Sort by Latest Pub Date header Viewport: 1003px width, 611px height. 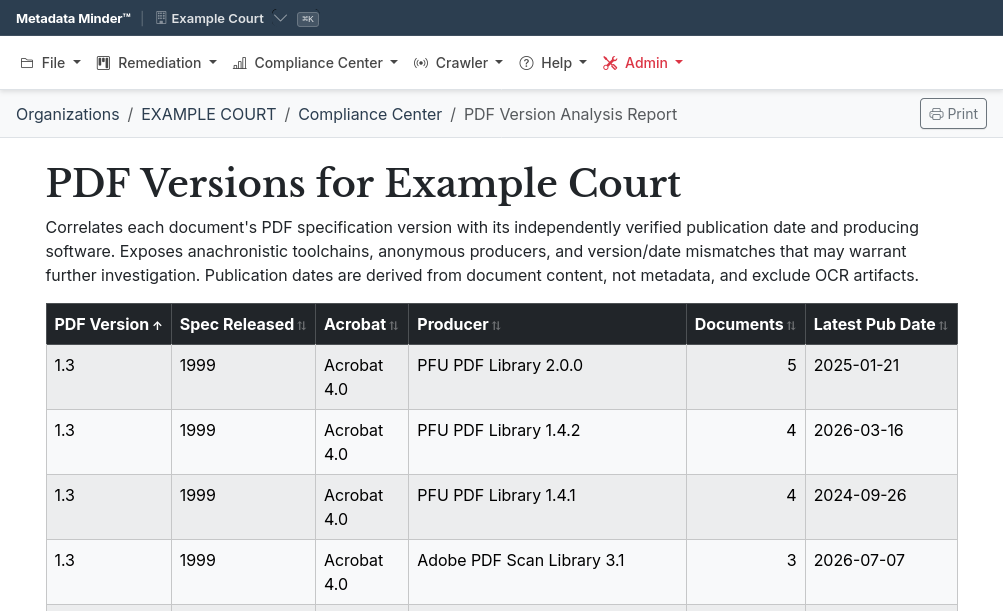click(x=881, y=324)
